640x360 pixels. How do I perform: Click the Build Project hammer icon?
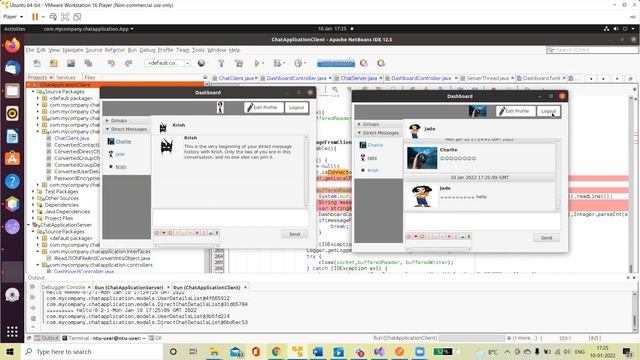coord(221,63)
